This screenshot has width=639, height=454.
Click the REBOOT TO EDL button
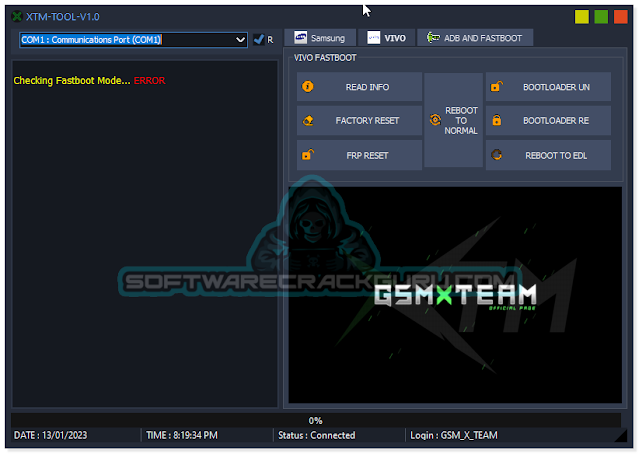click(548, 155)
